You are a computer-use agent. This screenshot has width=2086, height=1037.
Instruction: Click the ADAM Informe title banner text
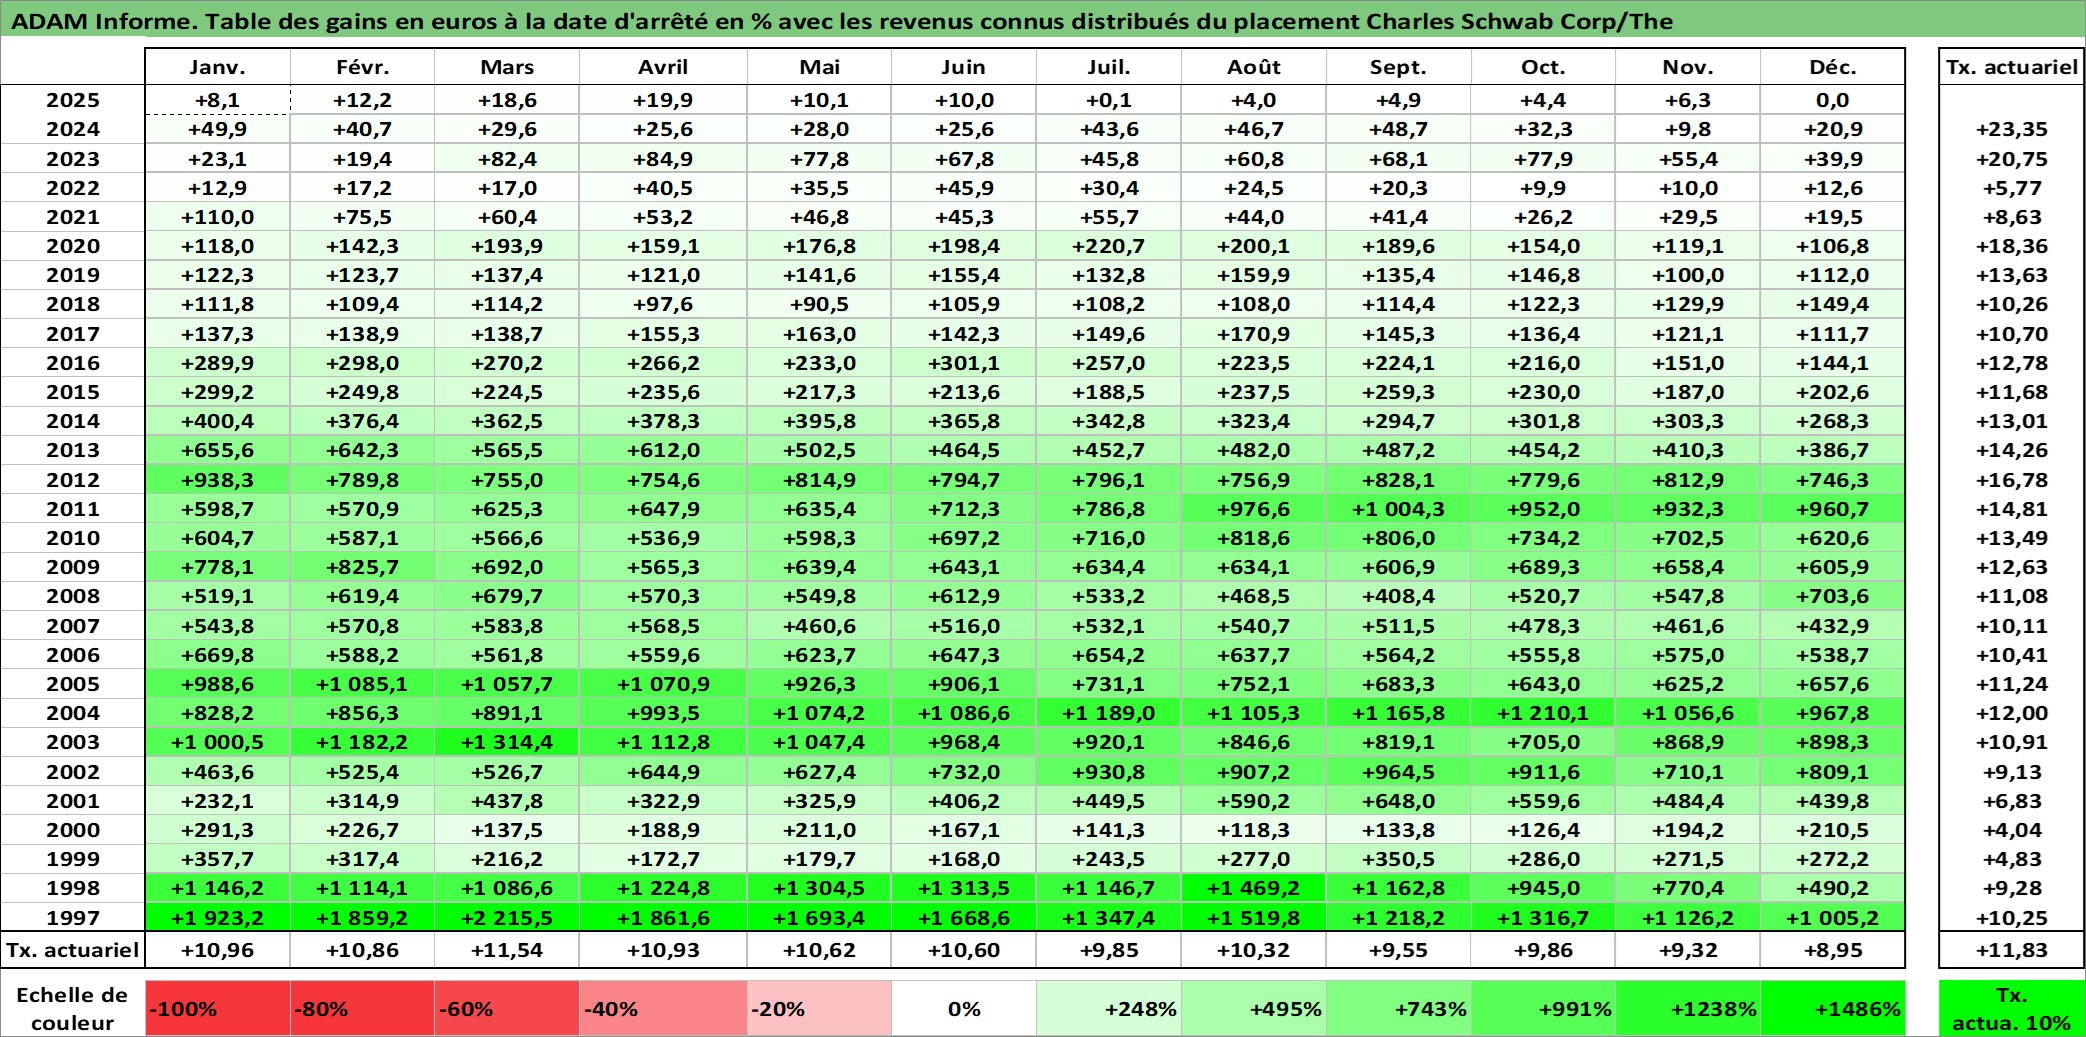tap(842, 21)
